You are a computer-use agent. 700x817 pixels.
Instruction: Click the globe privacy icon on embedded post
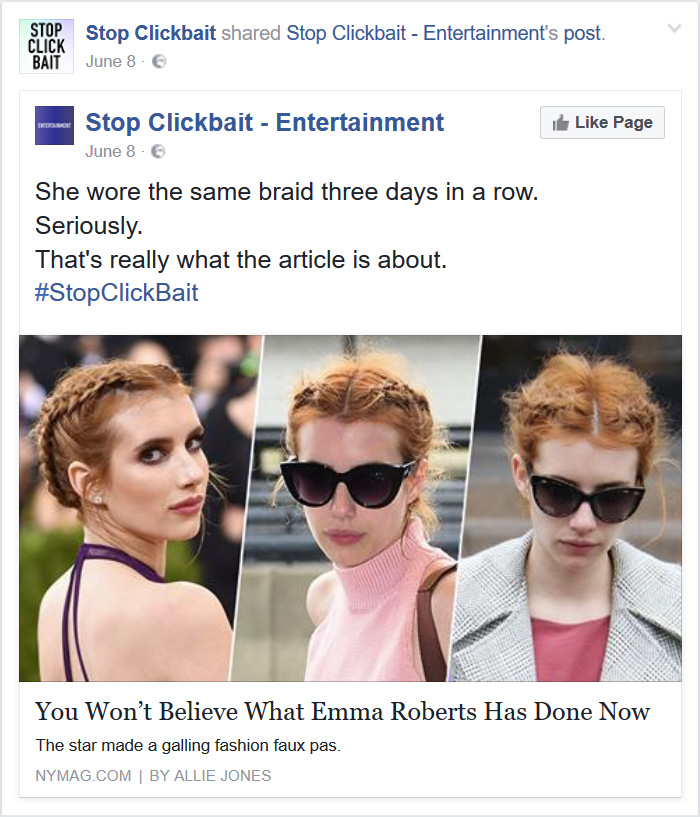point(158,151)
